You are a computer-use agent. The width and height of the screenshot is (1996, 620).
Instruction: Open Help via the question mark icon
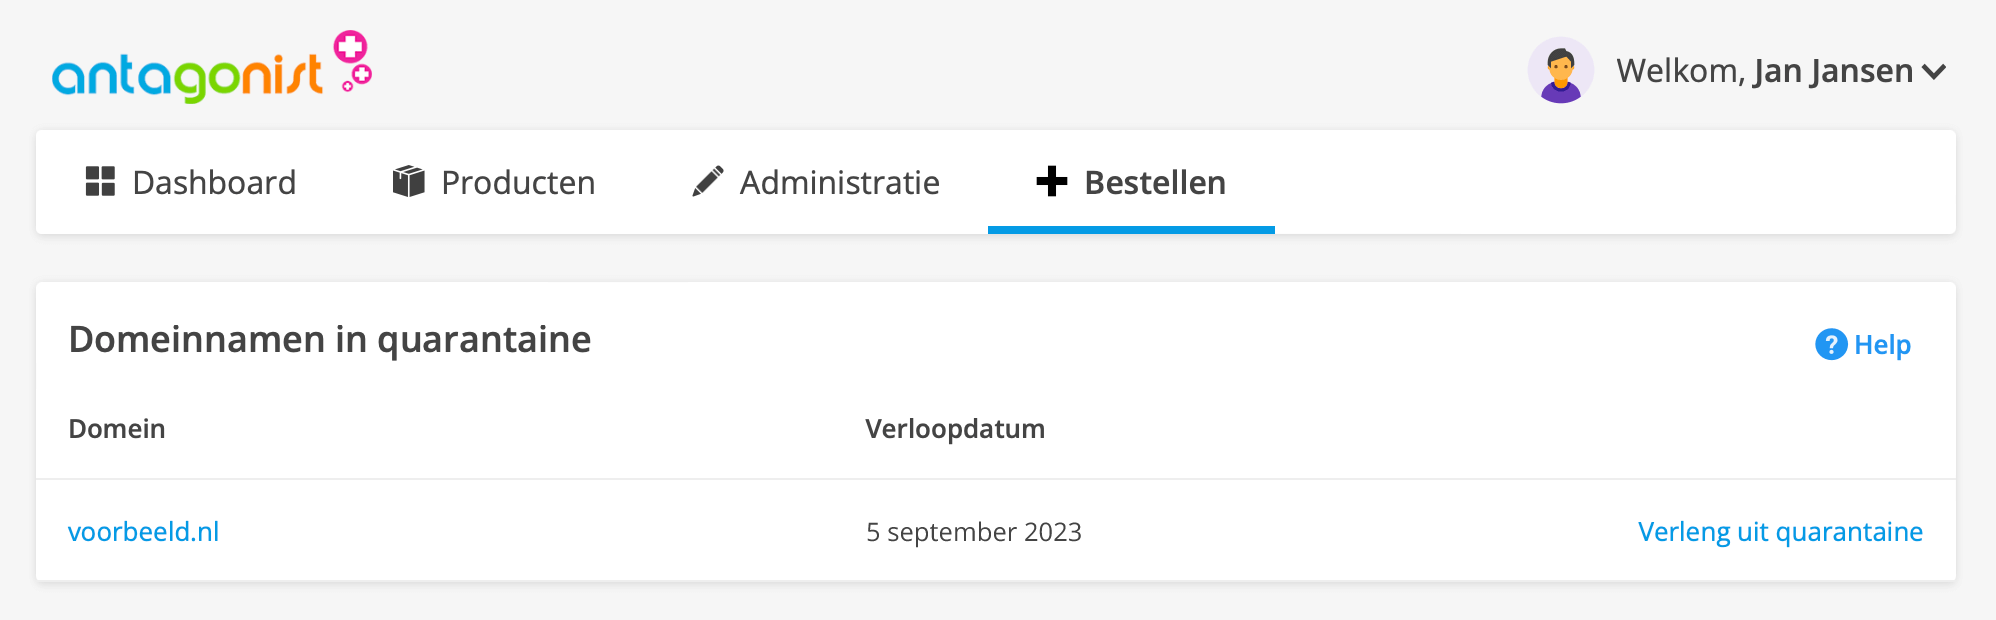point(1830,344)
